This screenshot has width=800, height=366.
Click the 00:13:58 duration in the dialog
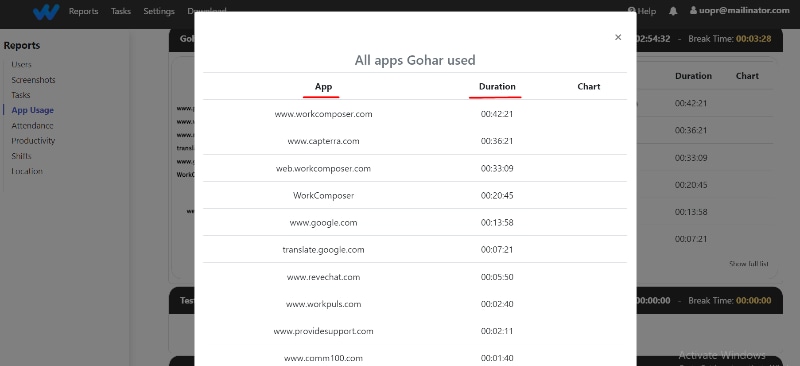[496, 222]
